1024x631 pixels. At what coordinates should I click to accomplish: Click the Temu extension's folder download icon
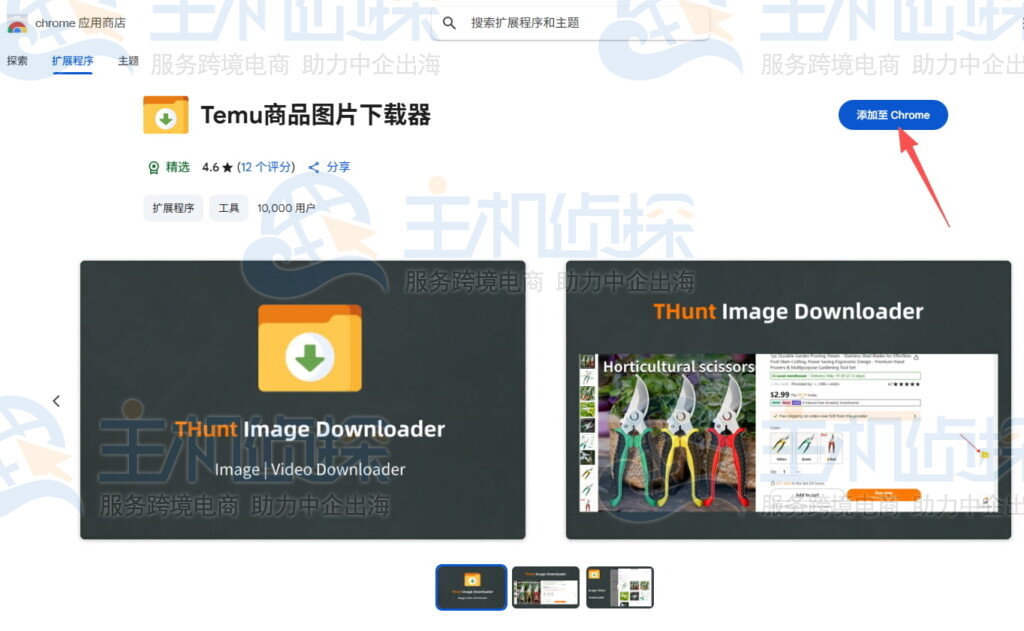click(x=166, y=114)
